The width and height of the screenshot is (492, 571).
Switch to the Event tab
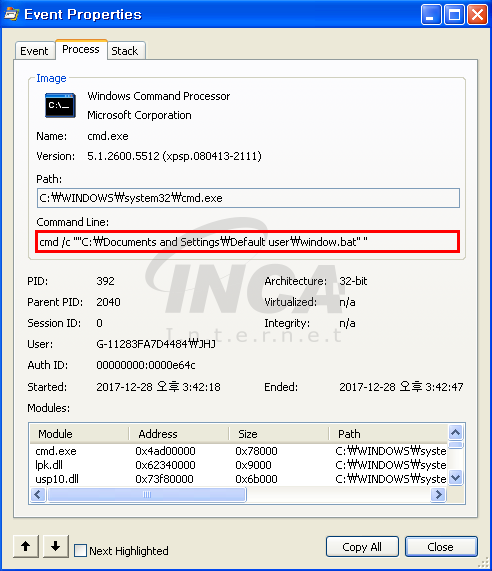(34, 51)
